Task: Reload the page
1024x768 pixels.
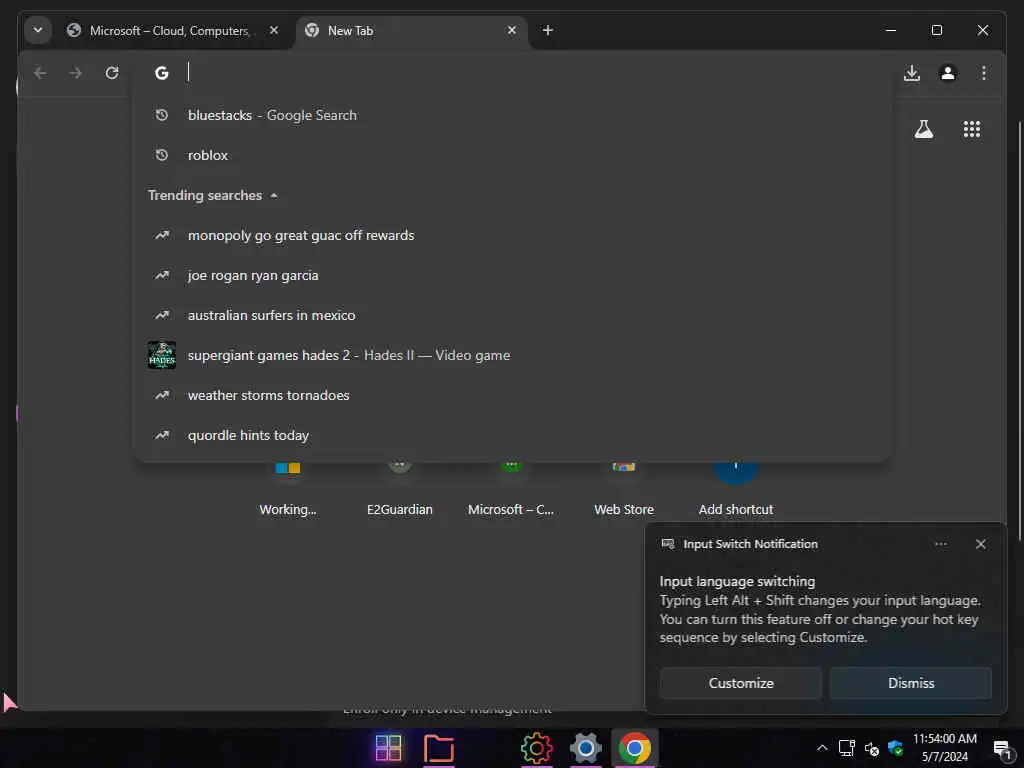Action: click(112, 72)
